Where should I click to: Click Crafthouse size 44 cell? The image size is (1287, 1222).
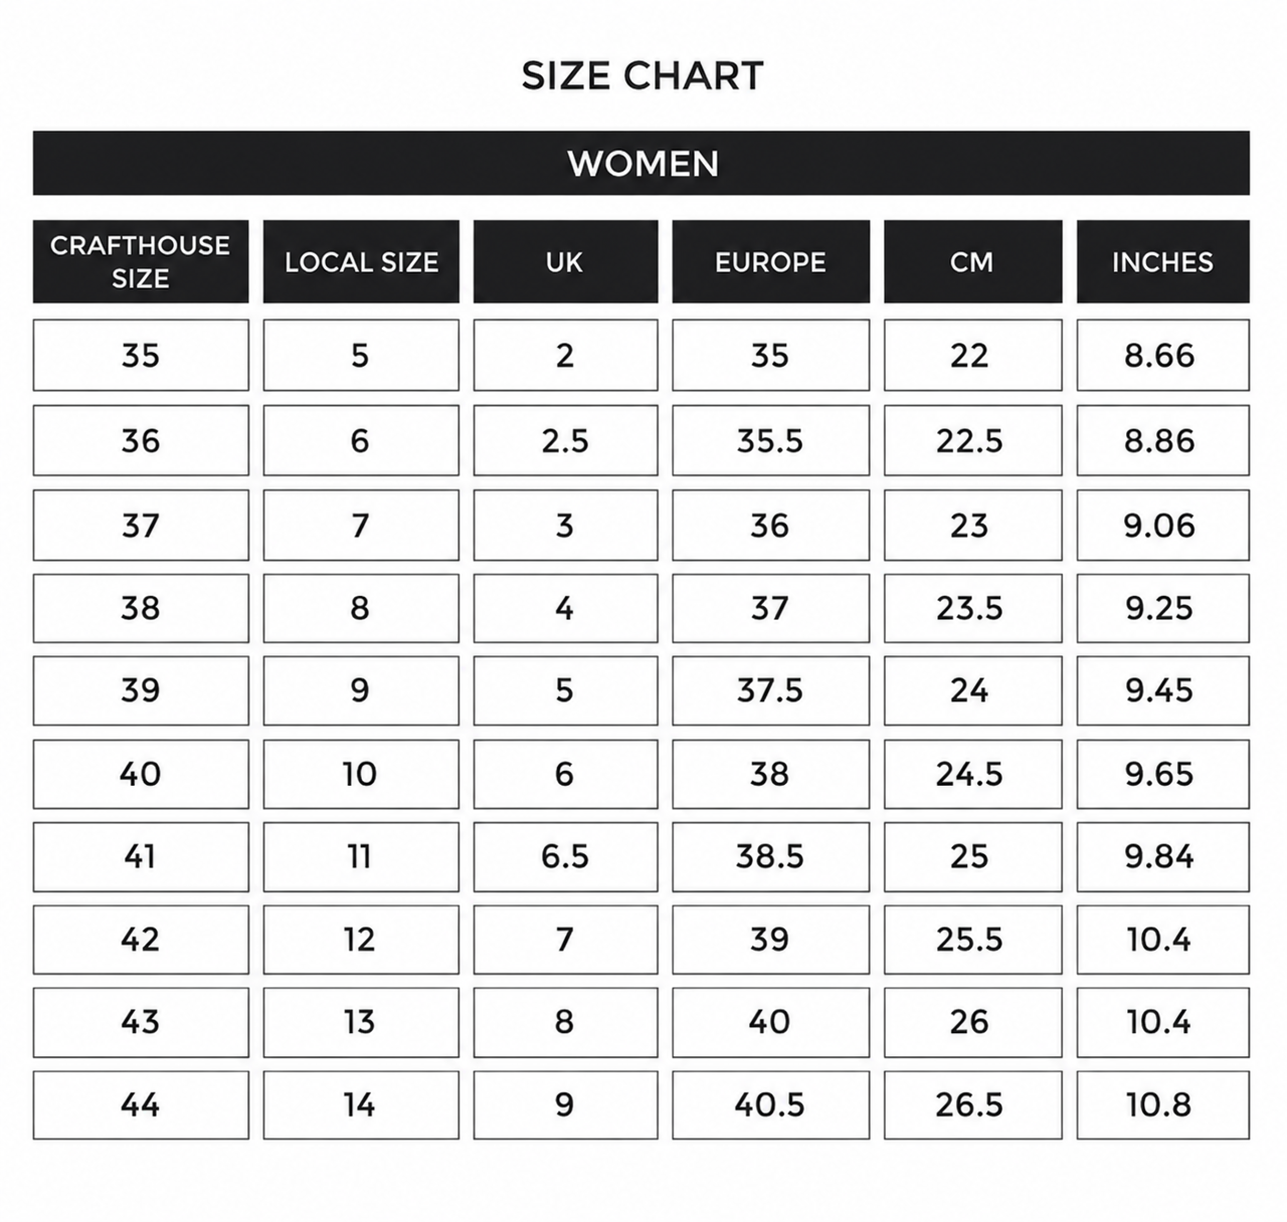[x=141, y=1105]
